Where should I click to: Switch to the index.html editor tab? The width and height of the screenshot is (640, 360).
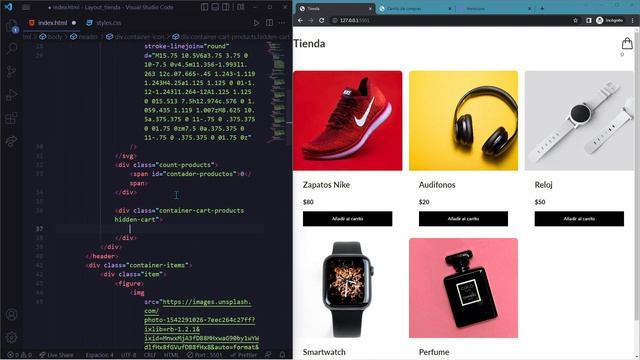click(52, 23)
